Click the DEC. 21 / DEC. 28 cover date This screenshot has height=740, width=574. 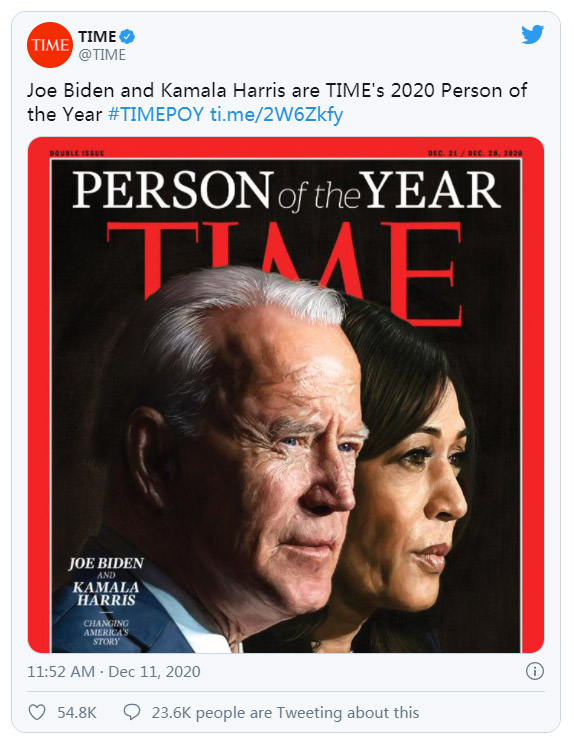click(475, 153)
